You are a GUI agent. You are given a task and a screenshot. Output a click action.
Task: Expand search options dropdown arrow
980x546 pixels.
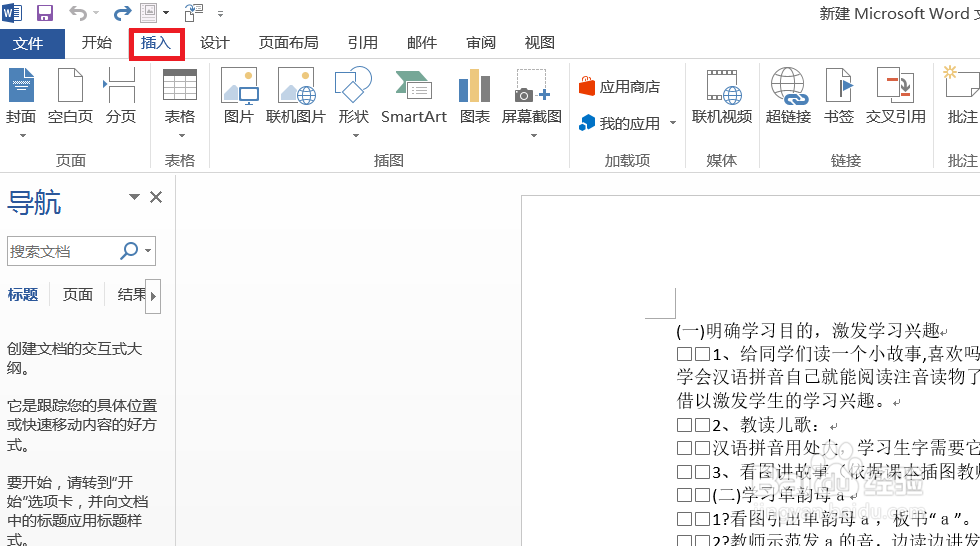pyautogui.click(x=148, y=251)
